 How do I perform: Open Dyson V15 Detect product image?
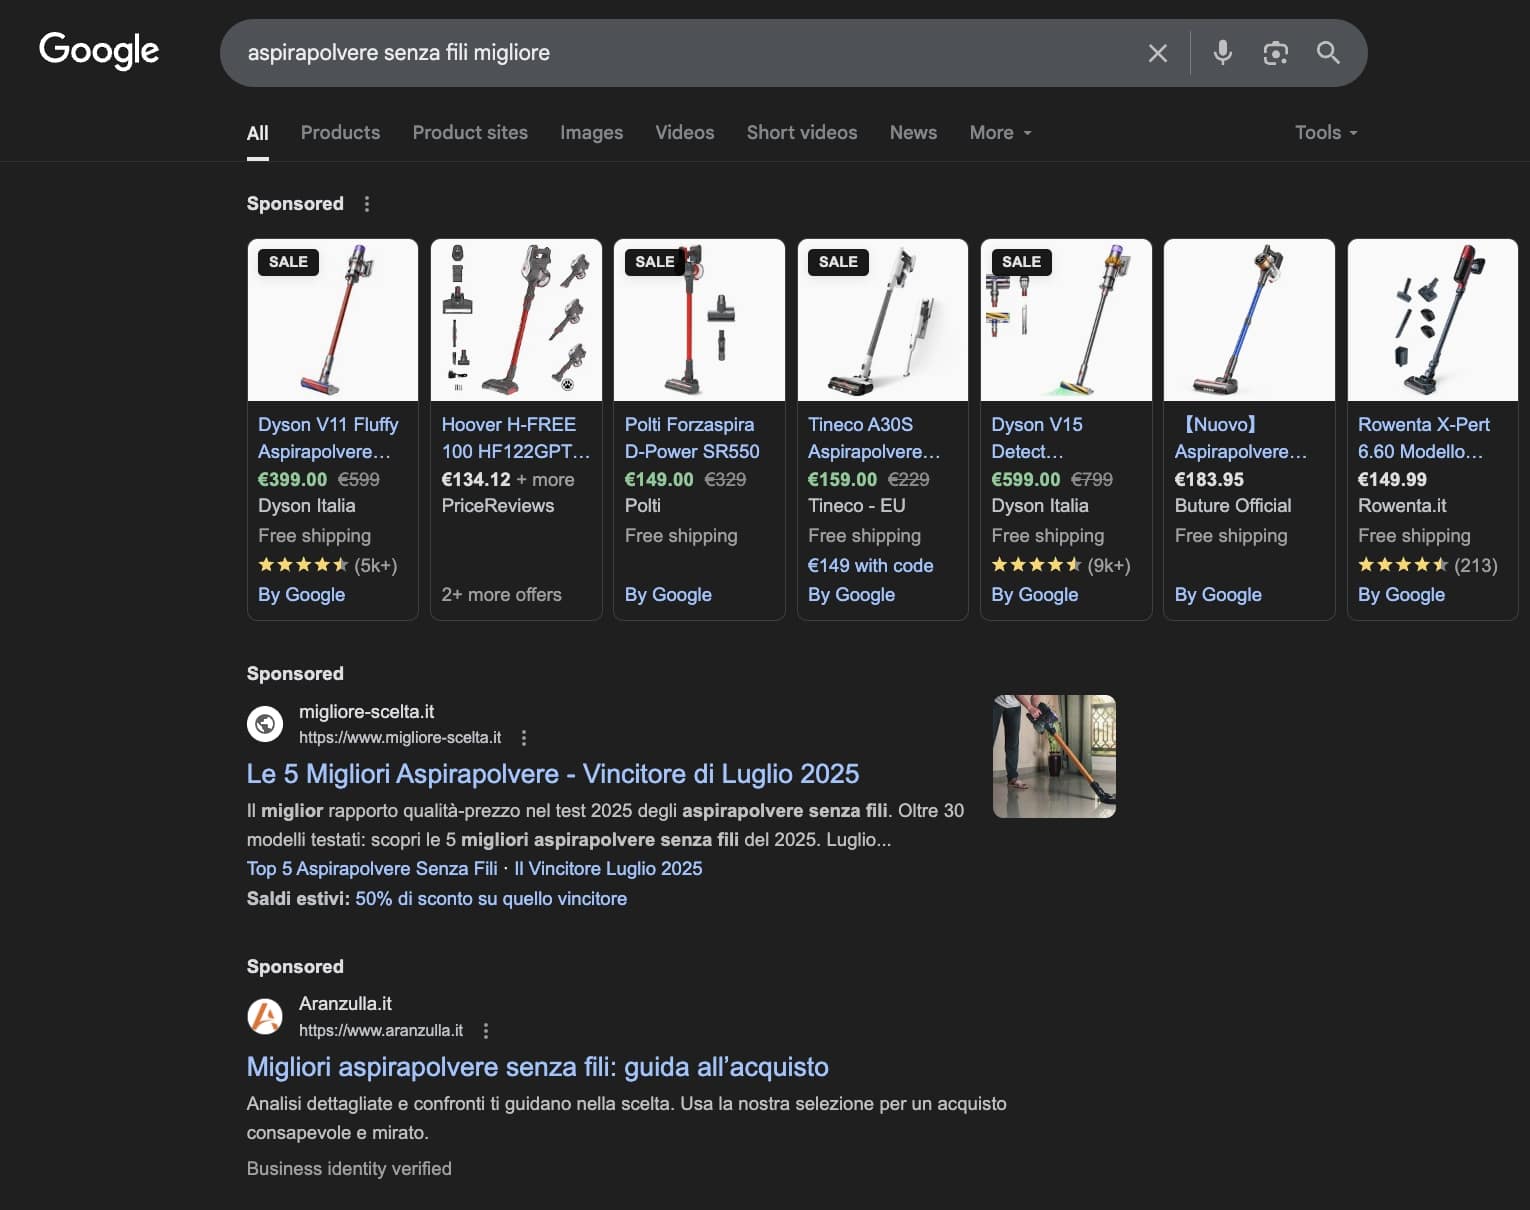[1066, 320]
